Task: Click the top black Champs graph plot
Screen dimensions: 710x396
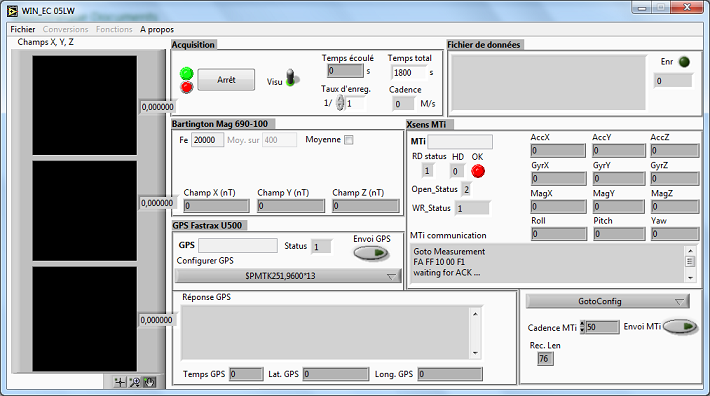Action: point(85,105)
